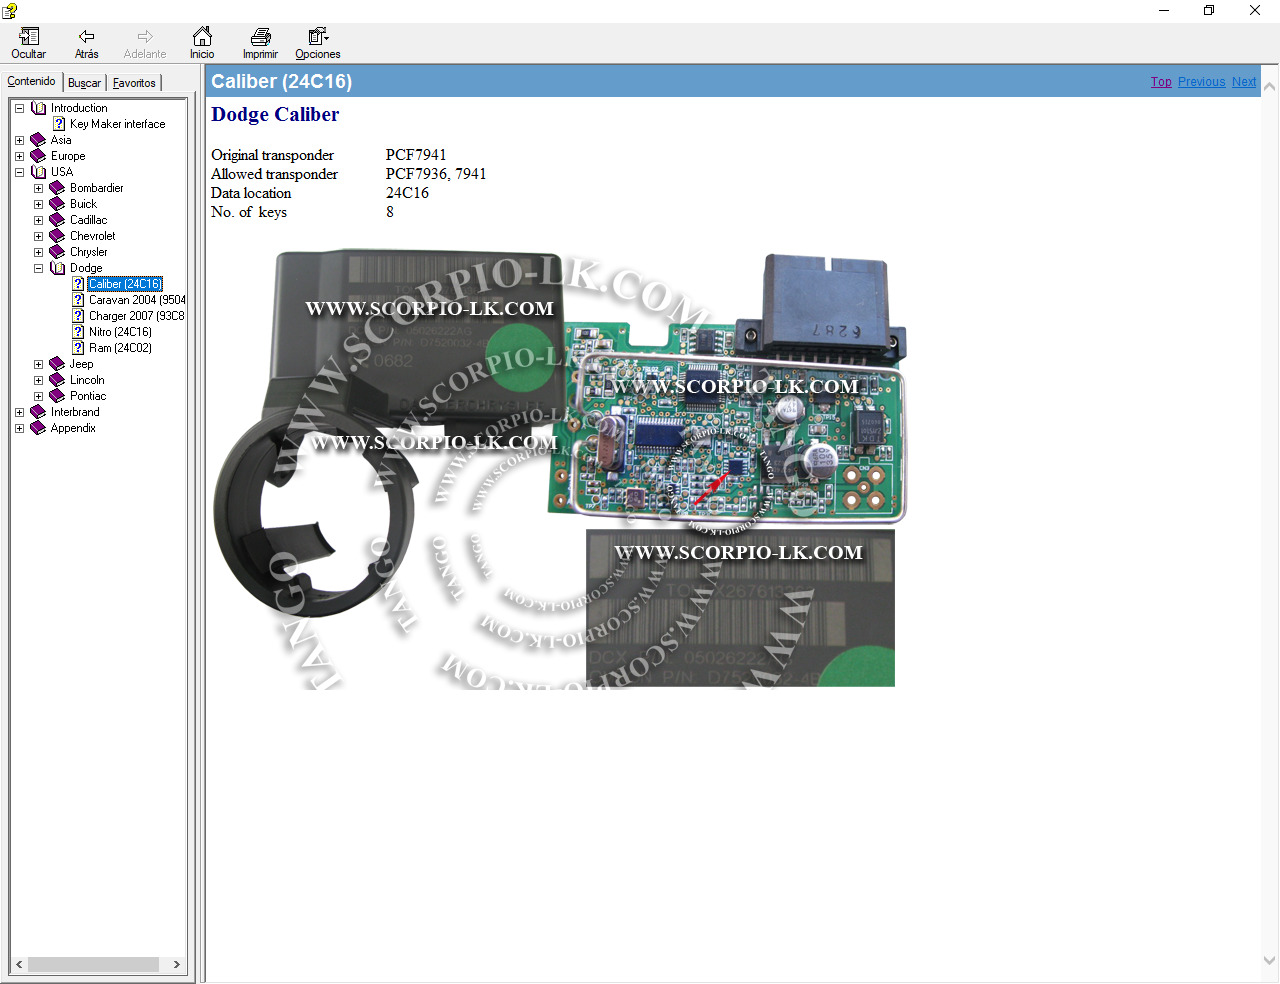Screen dimensions: 1280x984
Task: Expand the Chevrolet tree node
Action: 38,236
